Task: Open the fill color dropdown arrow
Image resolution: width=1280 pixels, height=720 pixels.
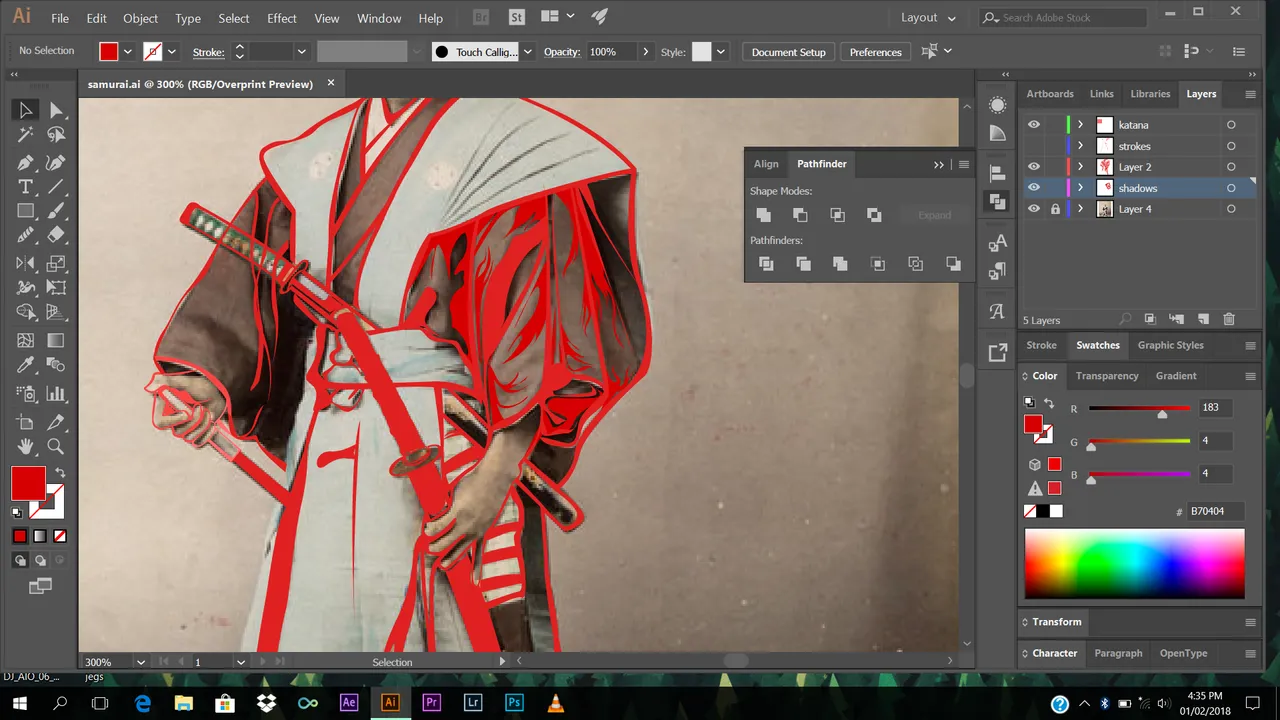Action: (128, 52)
